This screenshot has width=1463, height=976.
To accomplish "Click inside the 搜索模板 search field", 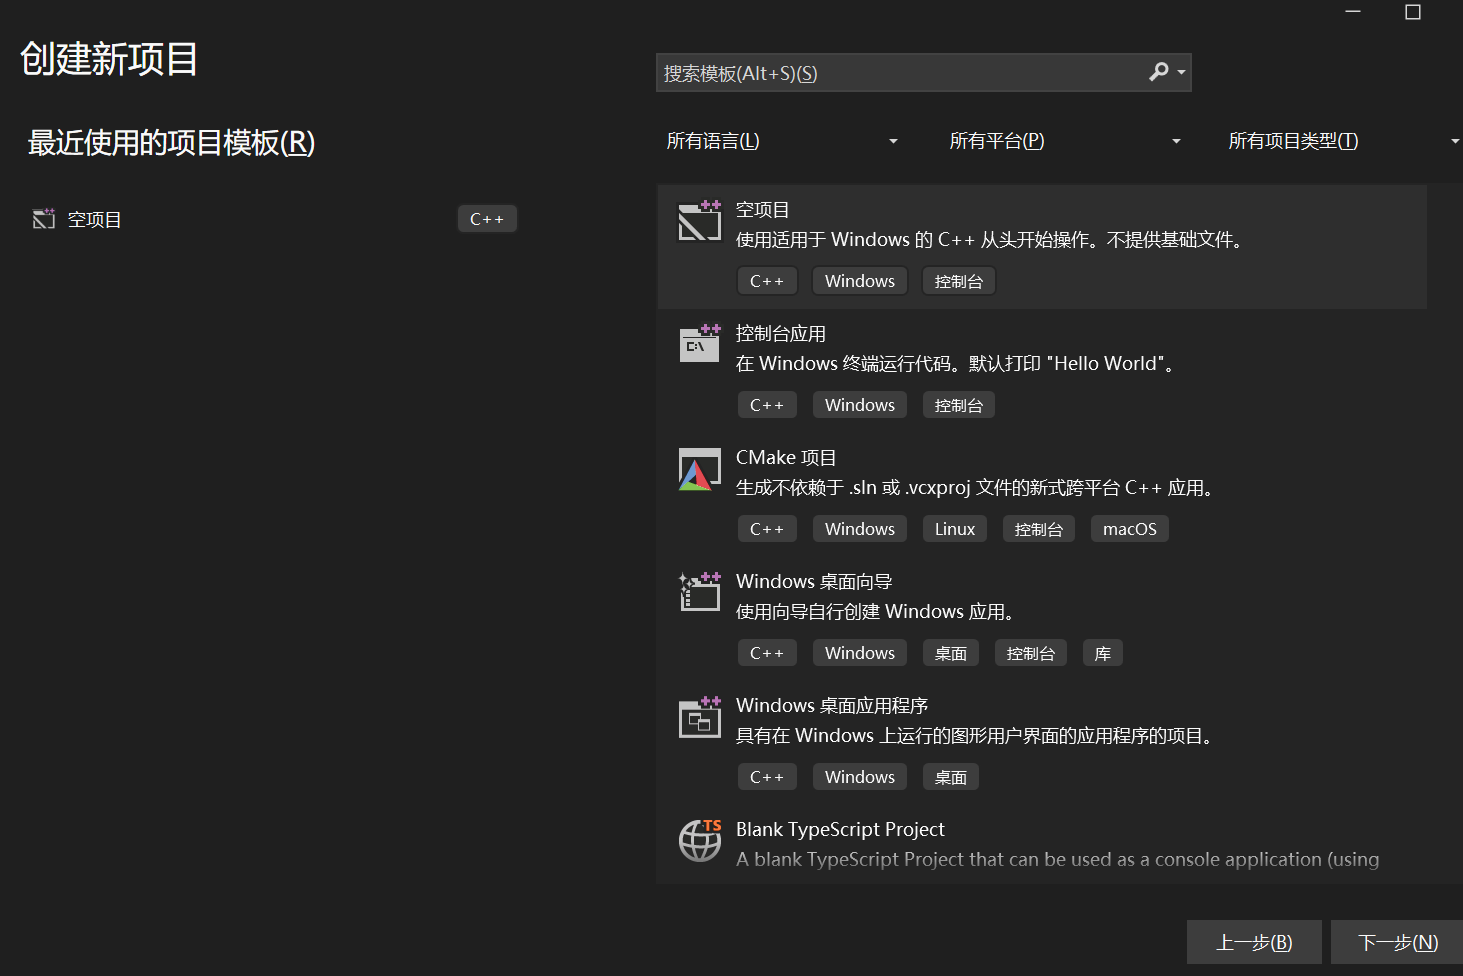I will click(x=900, y=72).
